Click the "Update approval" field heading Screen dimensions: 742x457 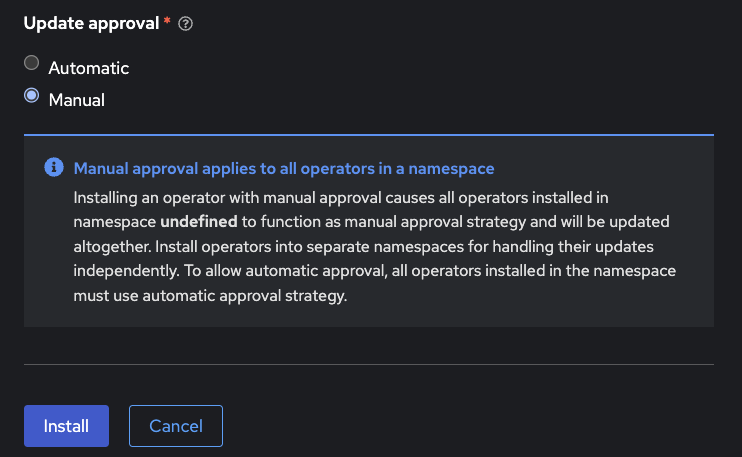click(x=90, y=22)
